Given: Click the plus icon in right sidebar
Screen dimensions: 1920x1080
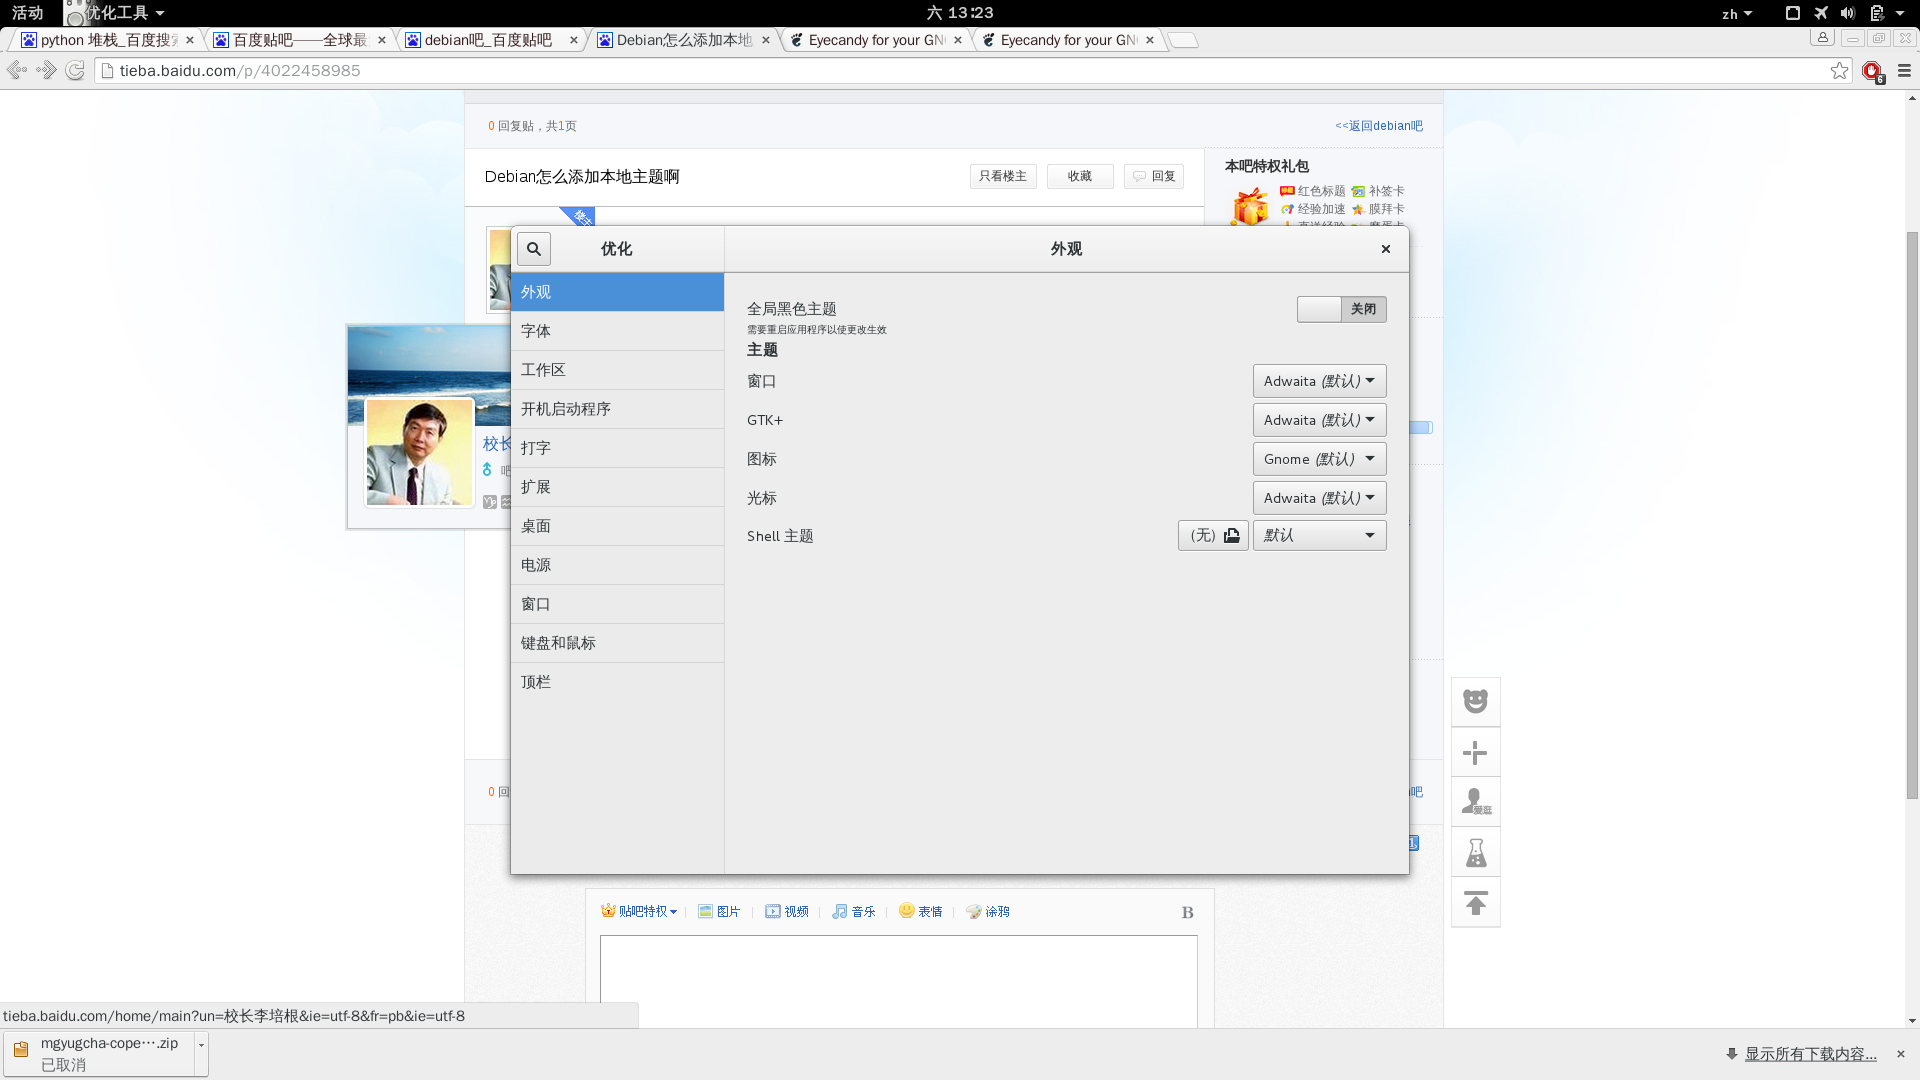Looking at the screenshot, I should (x=1475, y=753).
